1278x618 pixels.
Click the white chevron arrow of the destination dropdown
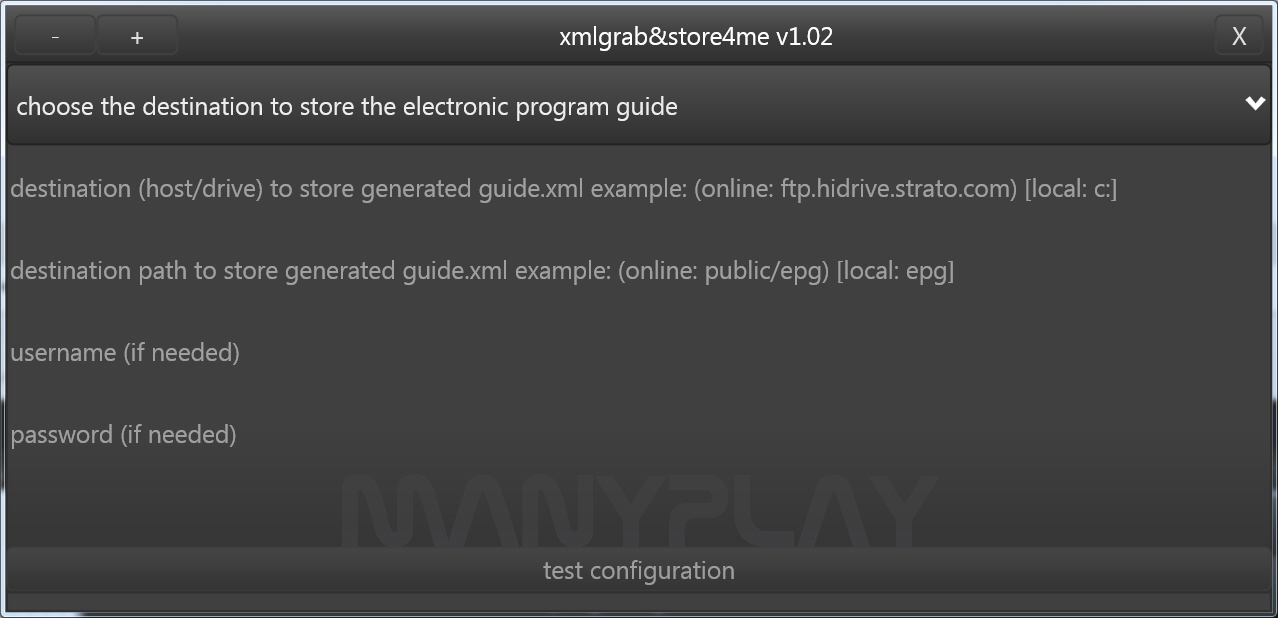[x=1255, y=104]
